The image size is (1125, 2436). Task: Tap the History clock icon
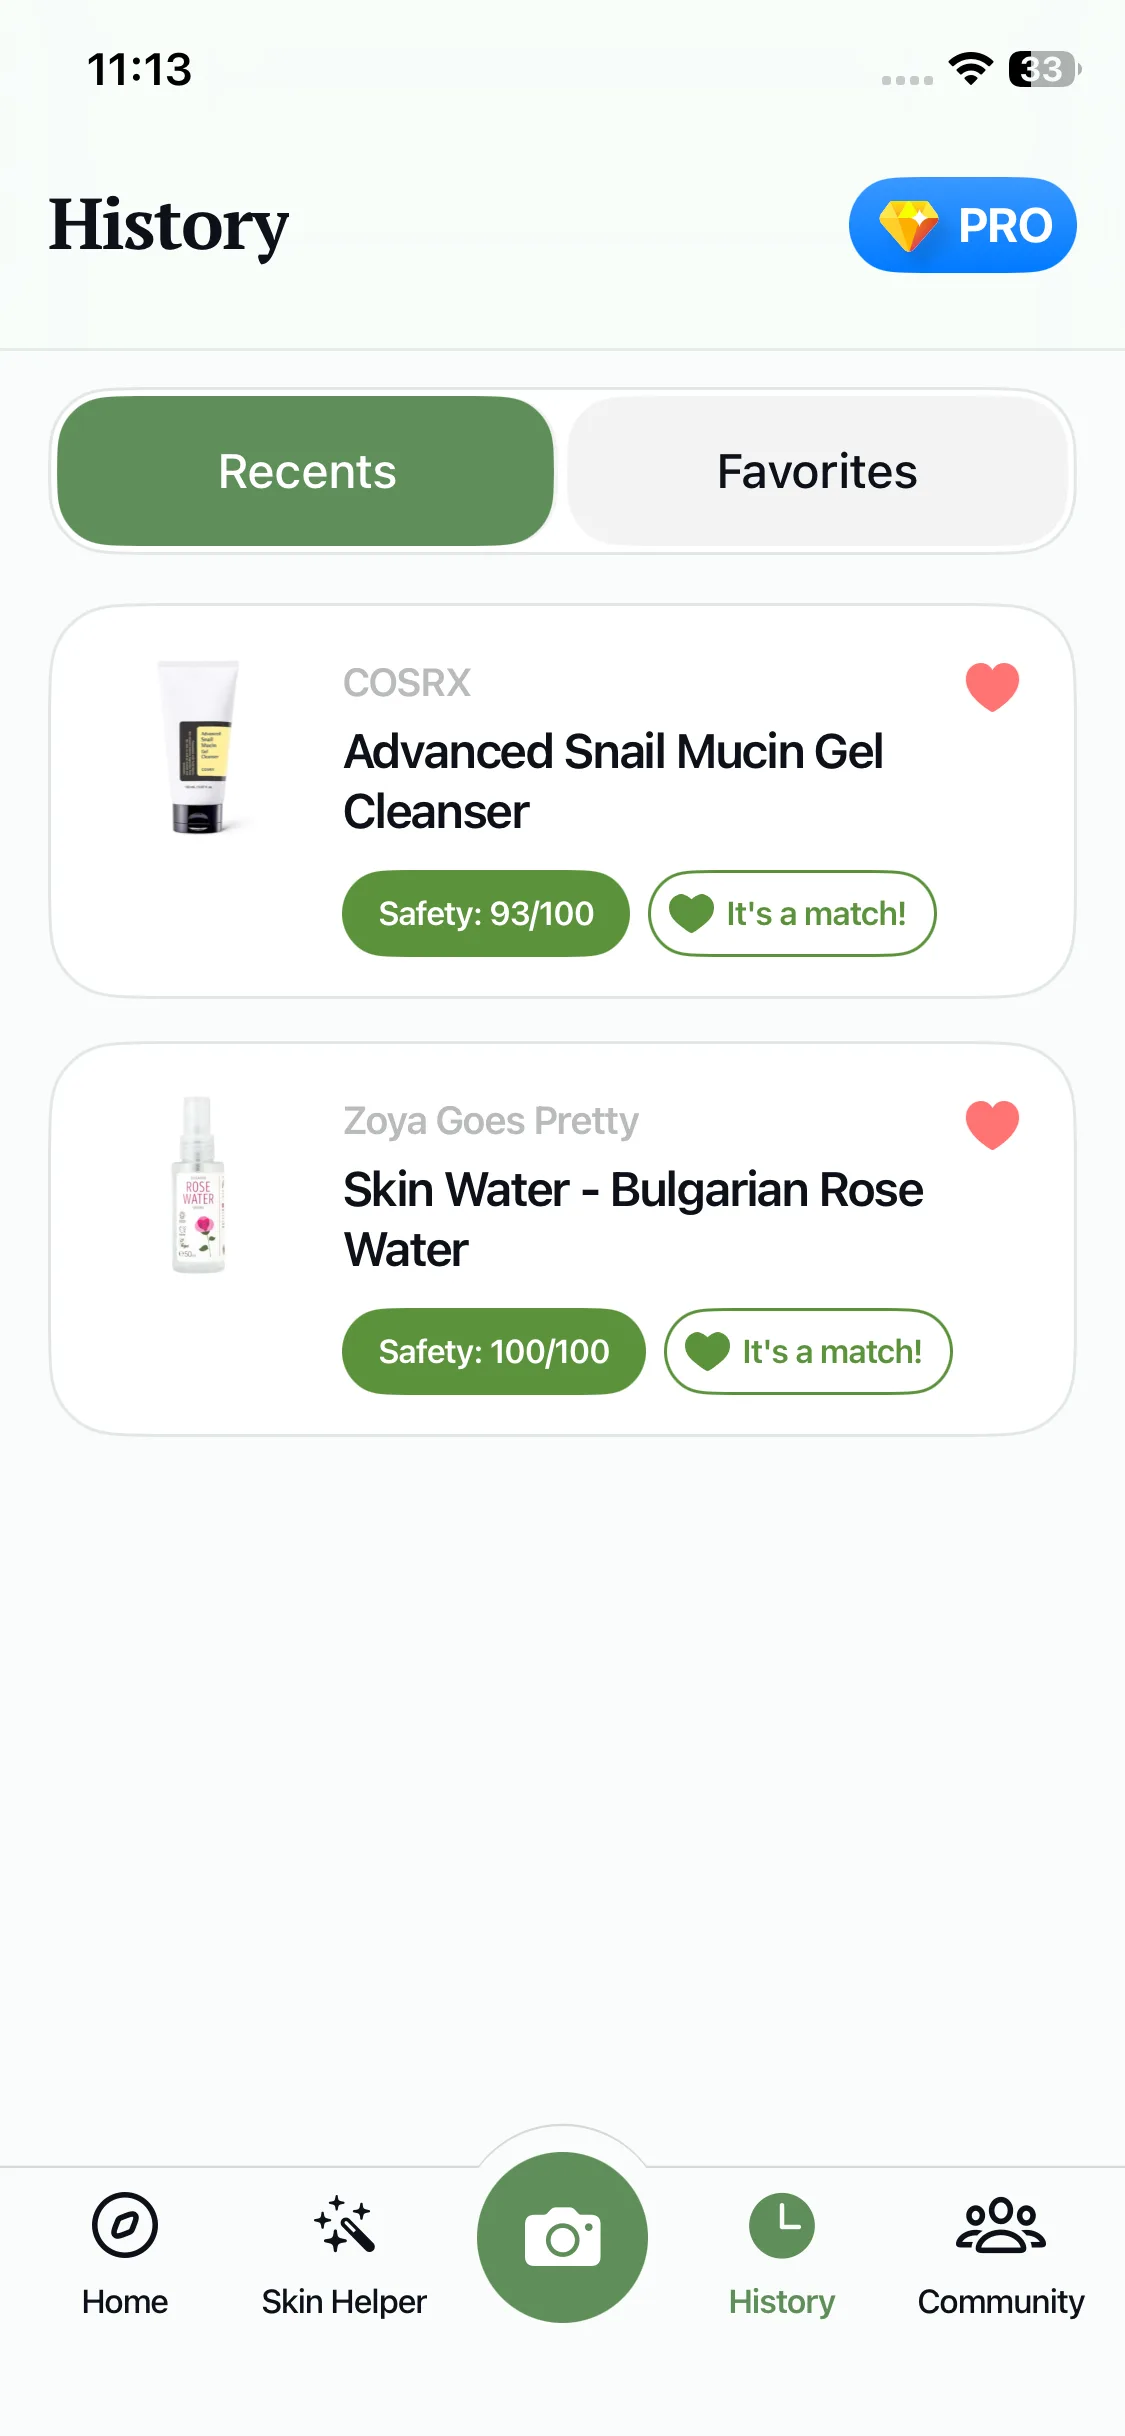[x=782, y=2226]
